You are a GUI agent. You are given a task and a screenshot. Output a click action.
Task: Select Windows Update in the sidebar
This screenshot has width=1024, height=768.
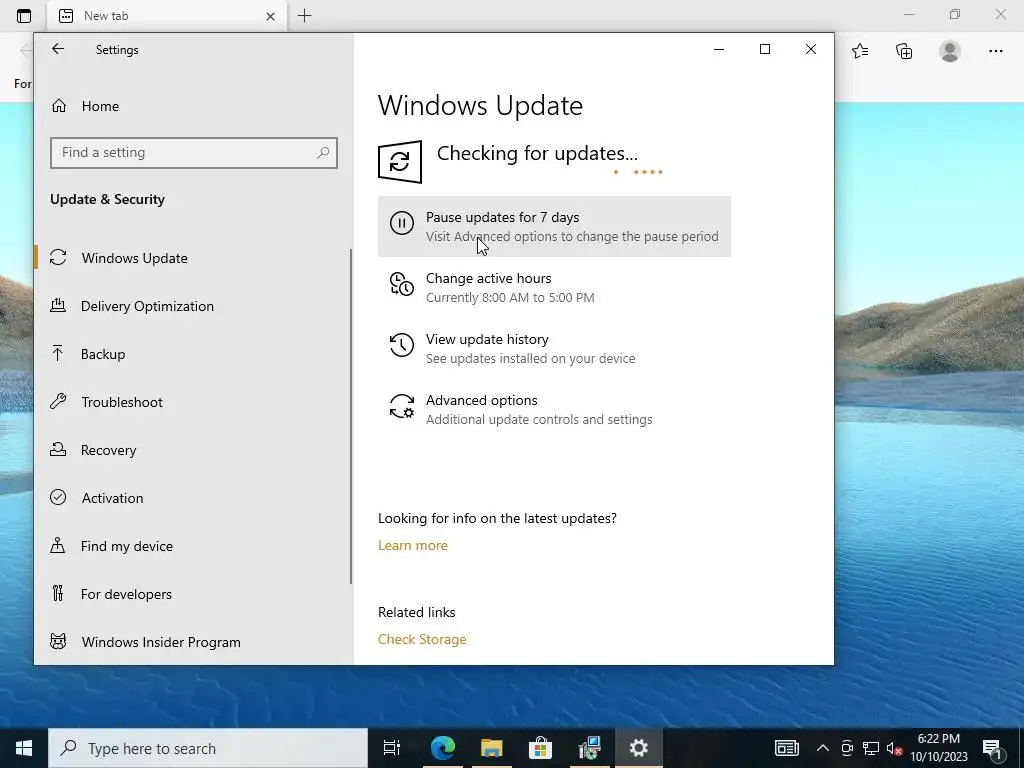tap(193, 258)
